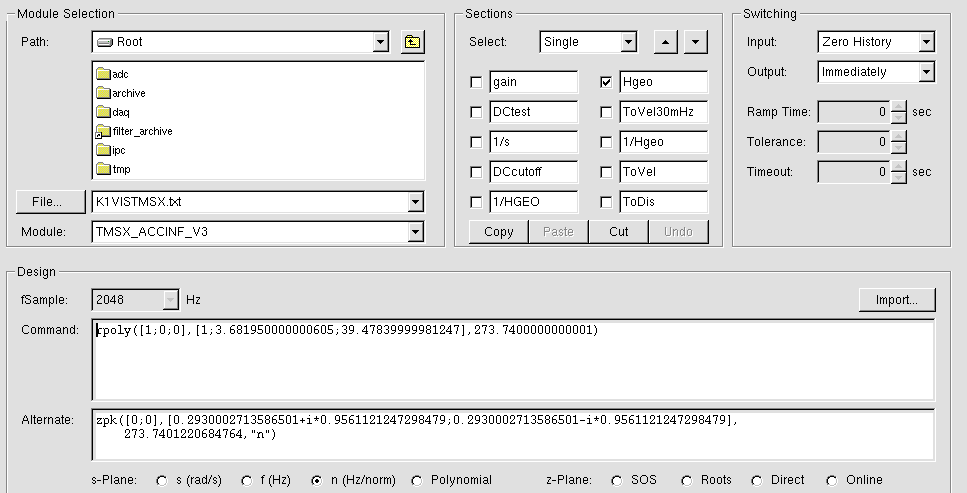The width and height of the screenshot is (967, 493).
Task: Select the Polynomial s-Plane radio button
Action: pyautogui.click(x=418, y=480)
